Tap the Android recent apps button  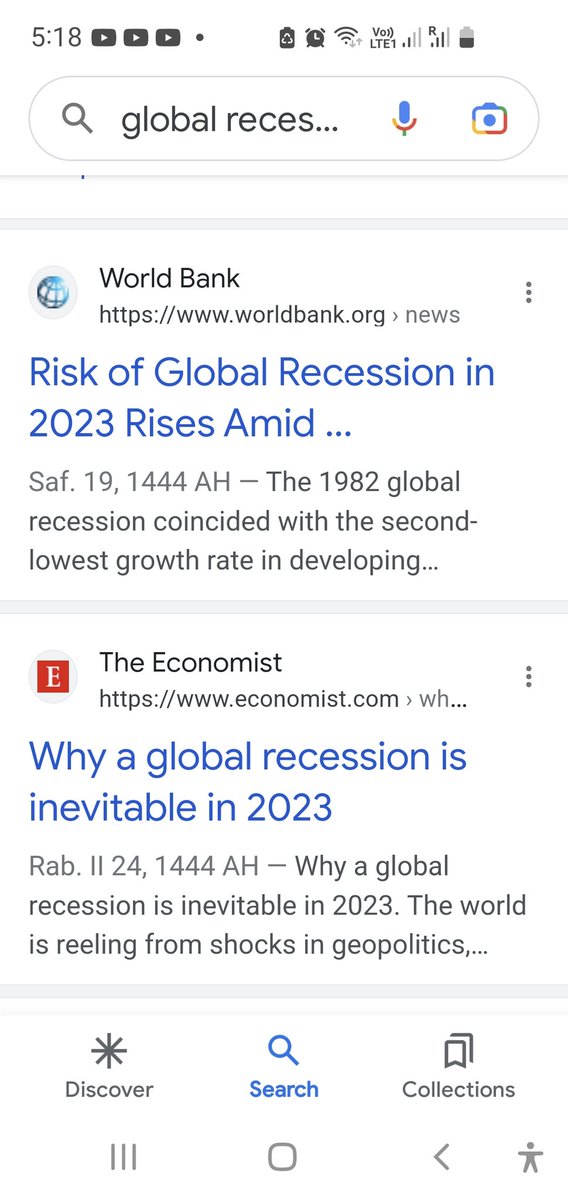click(x=123, y=1157)
